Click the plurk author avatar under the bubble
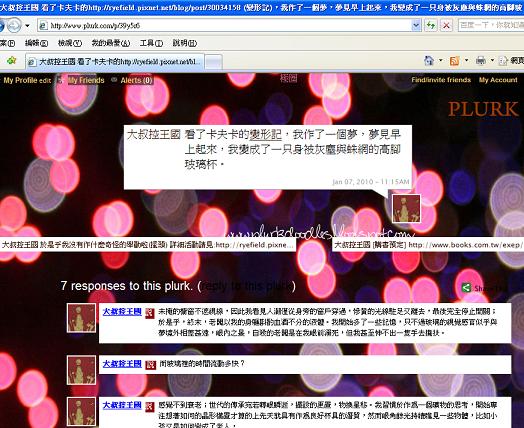This screenshot has width=524, height=428. [x=406, y=208]
